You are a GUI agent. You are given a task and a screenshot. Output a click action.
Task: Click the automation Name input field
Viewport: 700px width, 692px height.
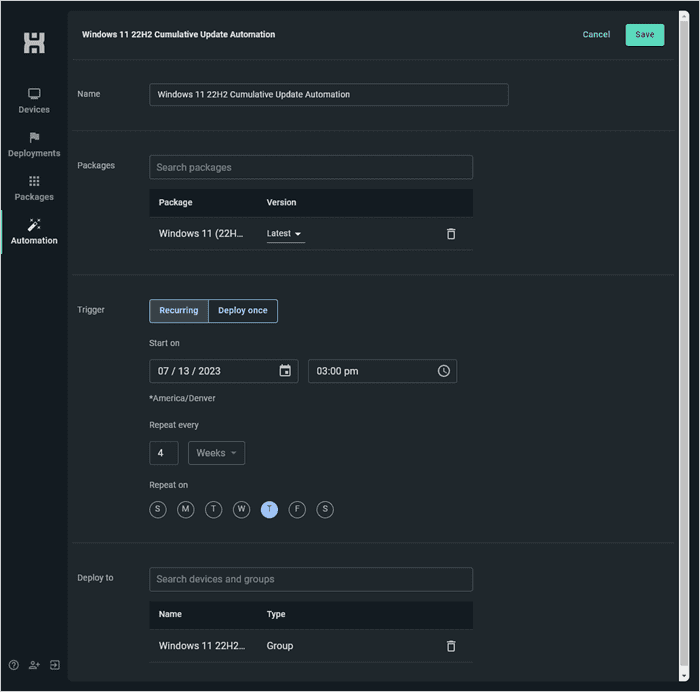[329, 94]
